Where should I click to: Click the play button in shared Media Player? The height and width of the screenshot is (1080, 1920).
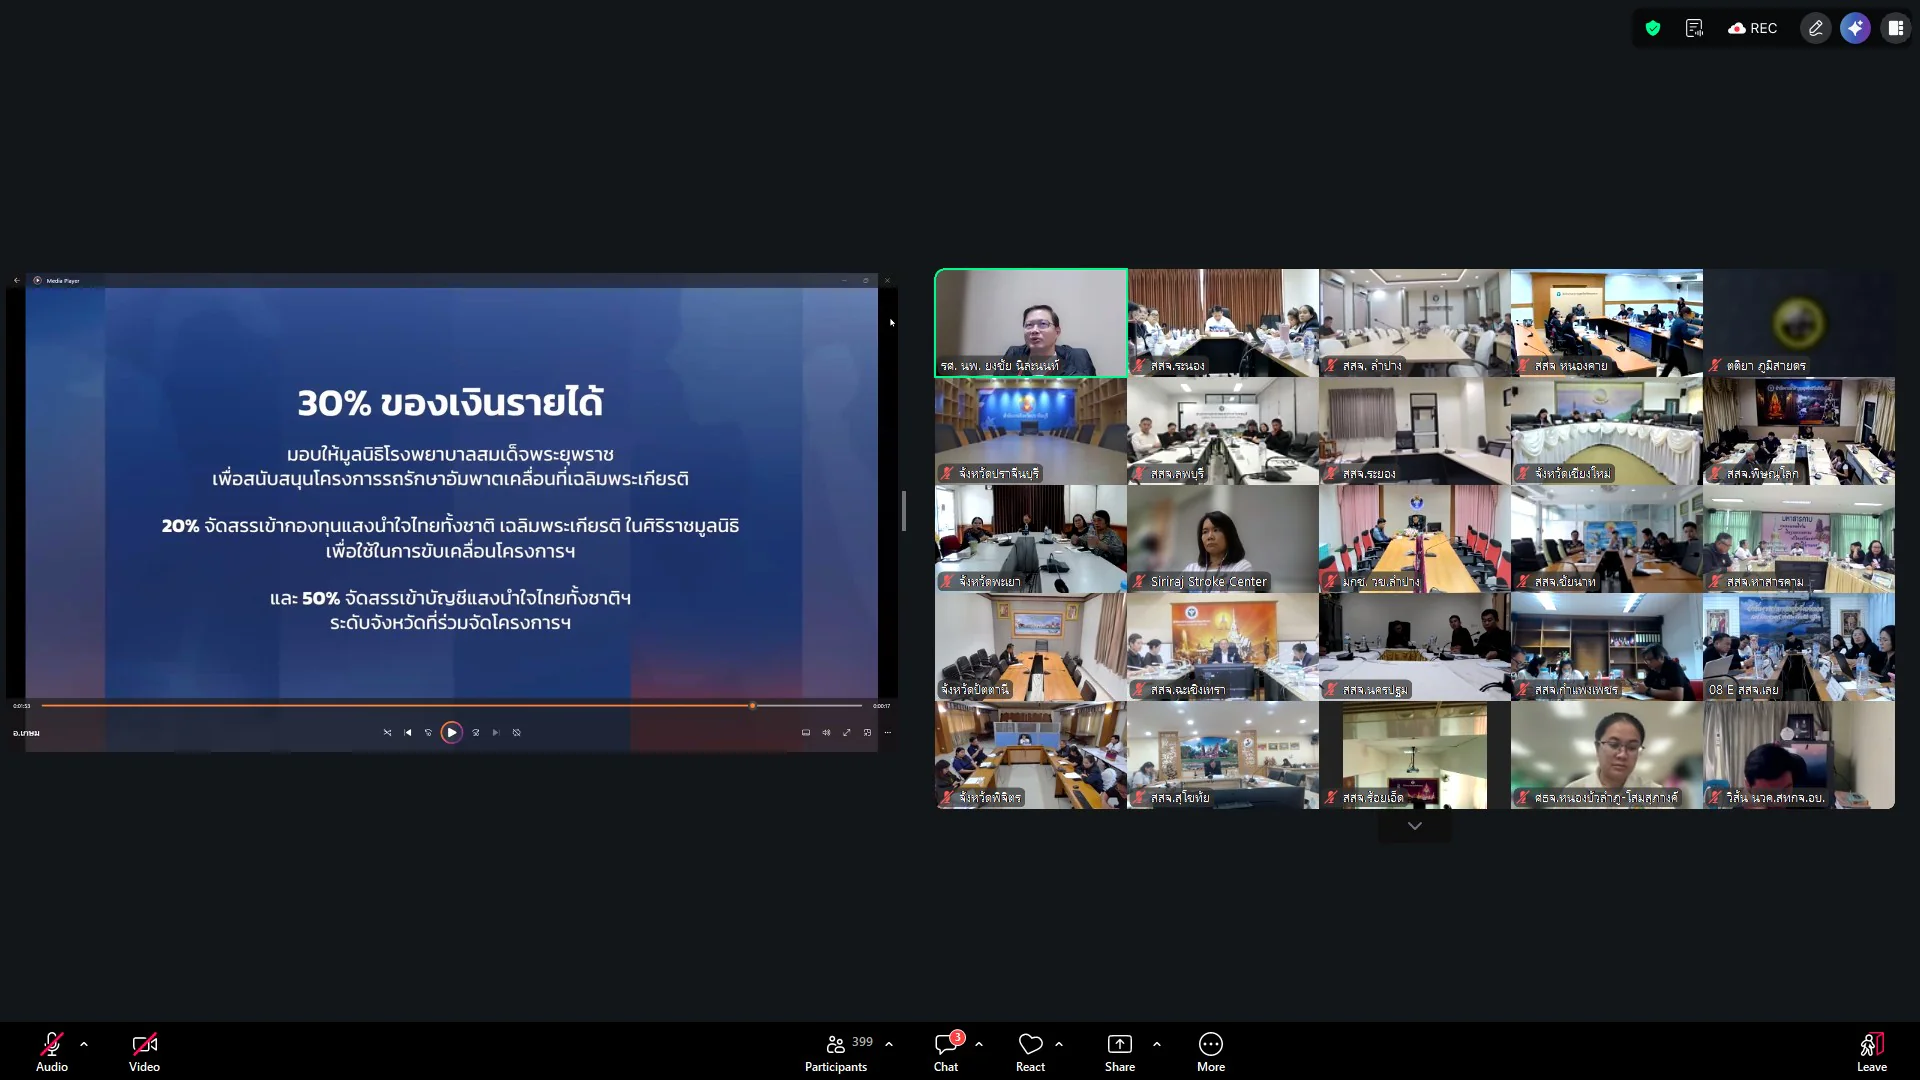tap(452, 732)
